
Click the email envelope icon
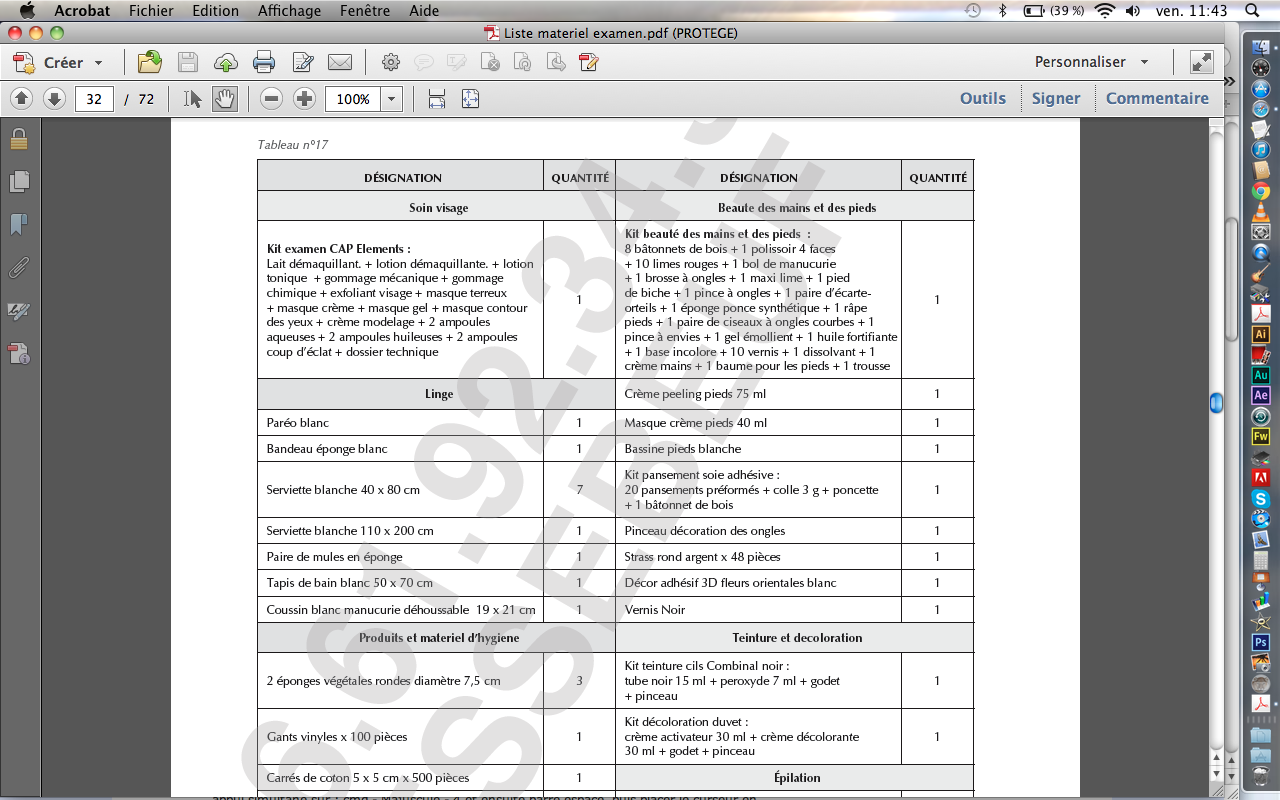(340, 62)
